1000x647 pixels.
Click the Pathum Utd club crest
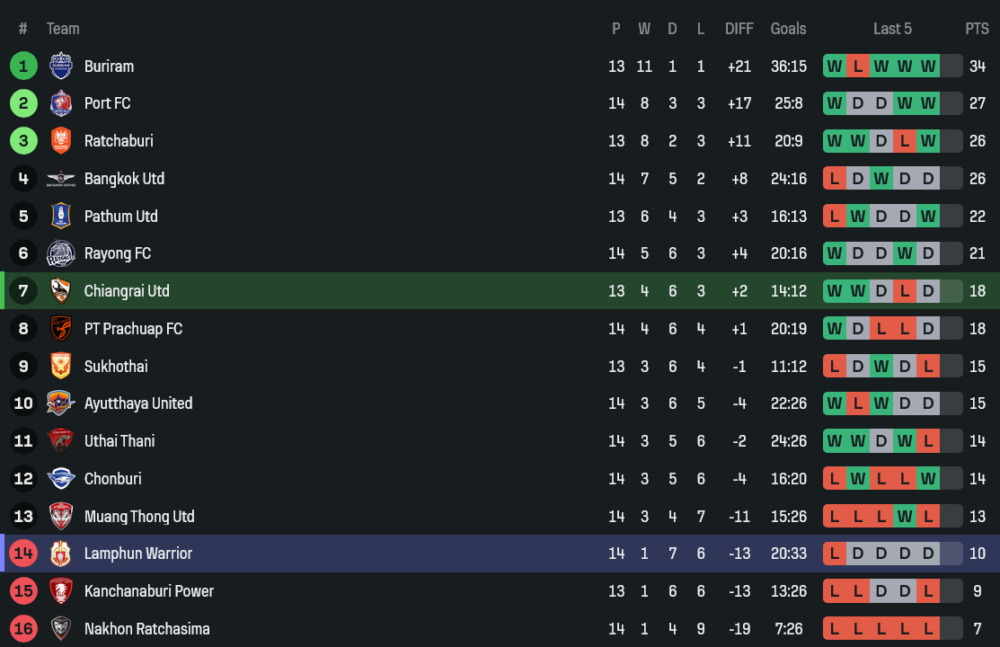pyautogui.click(x=61, y=216)
